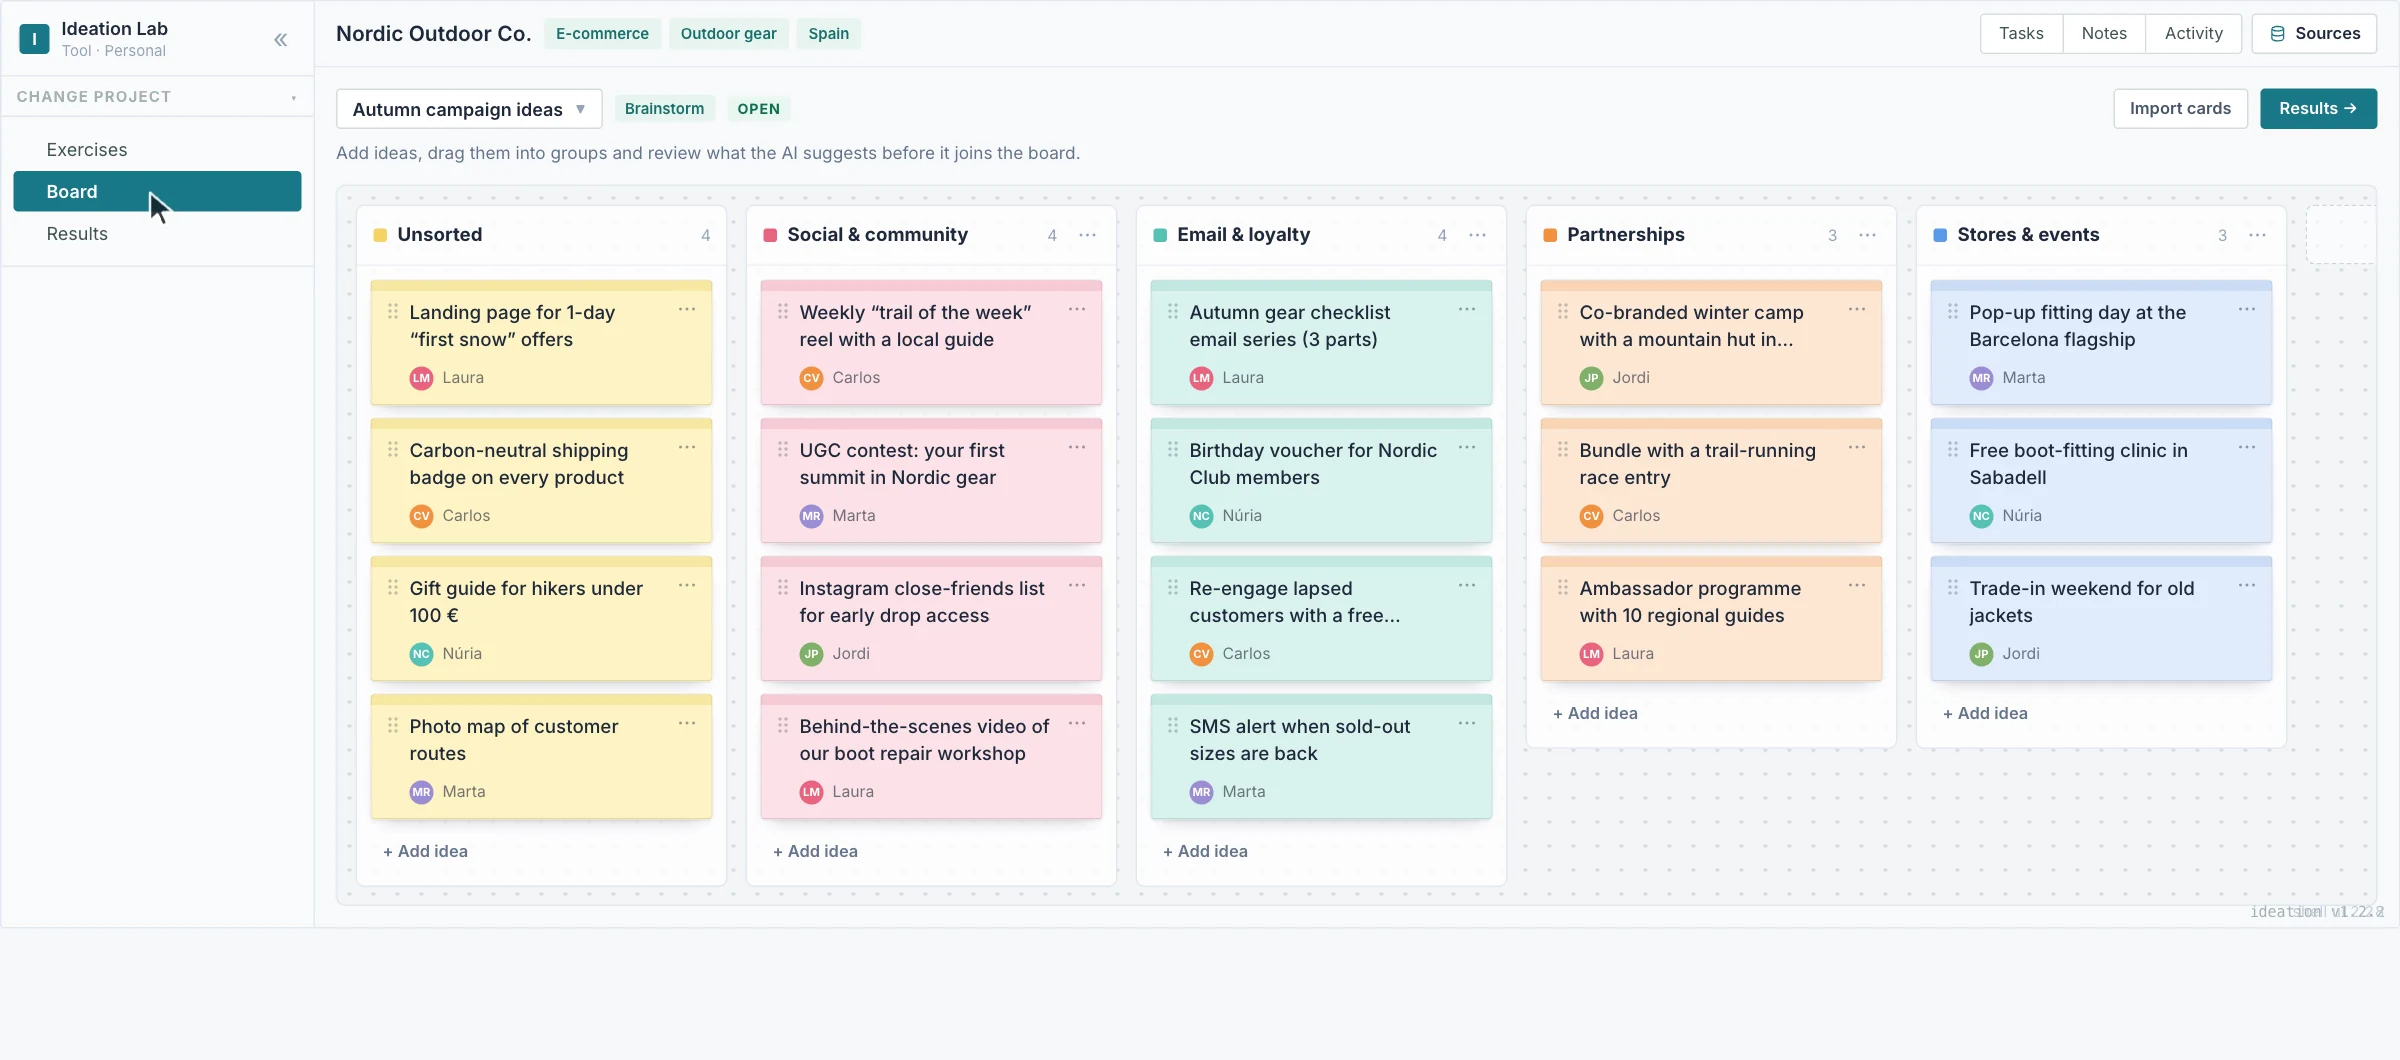Click the Brainstorm type badge
Viewport: 2400px width, 1060px height.
pyautogui.click(x=664, y=109)
